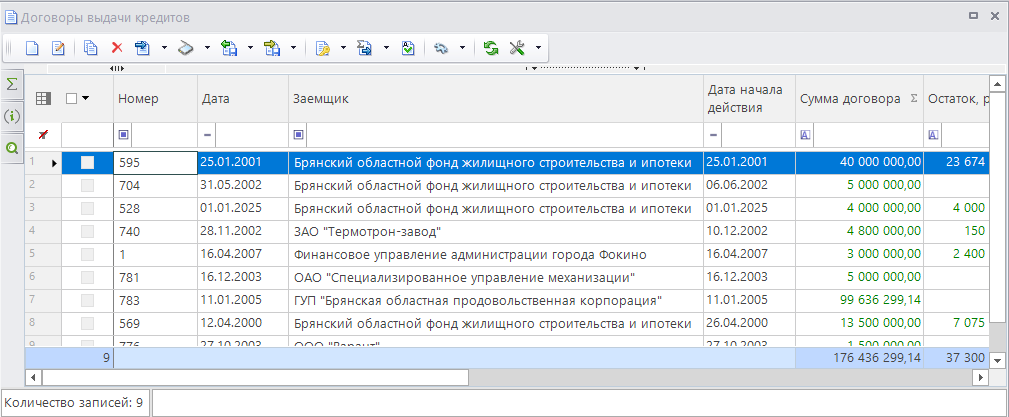Delete record using the red X icon
Image resolution: width=1009 pixels, height=417 pixels.
point(117,48)
